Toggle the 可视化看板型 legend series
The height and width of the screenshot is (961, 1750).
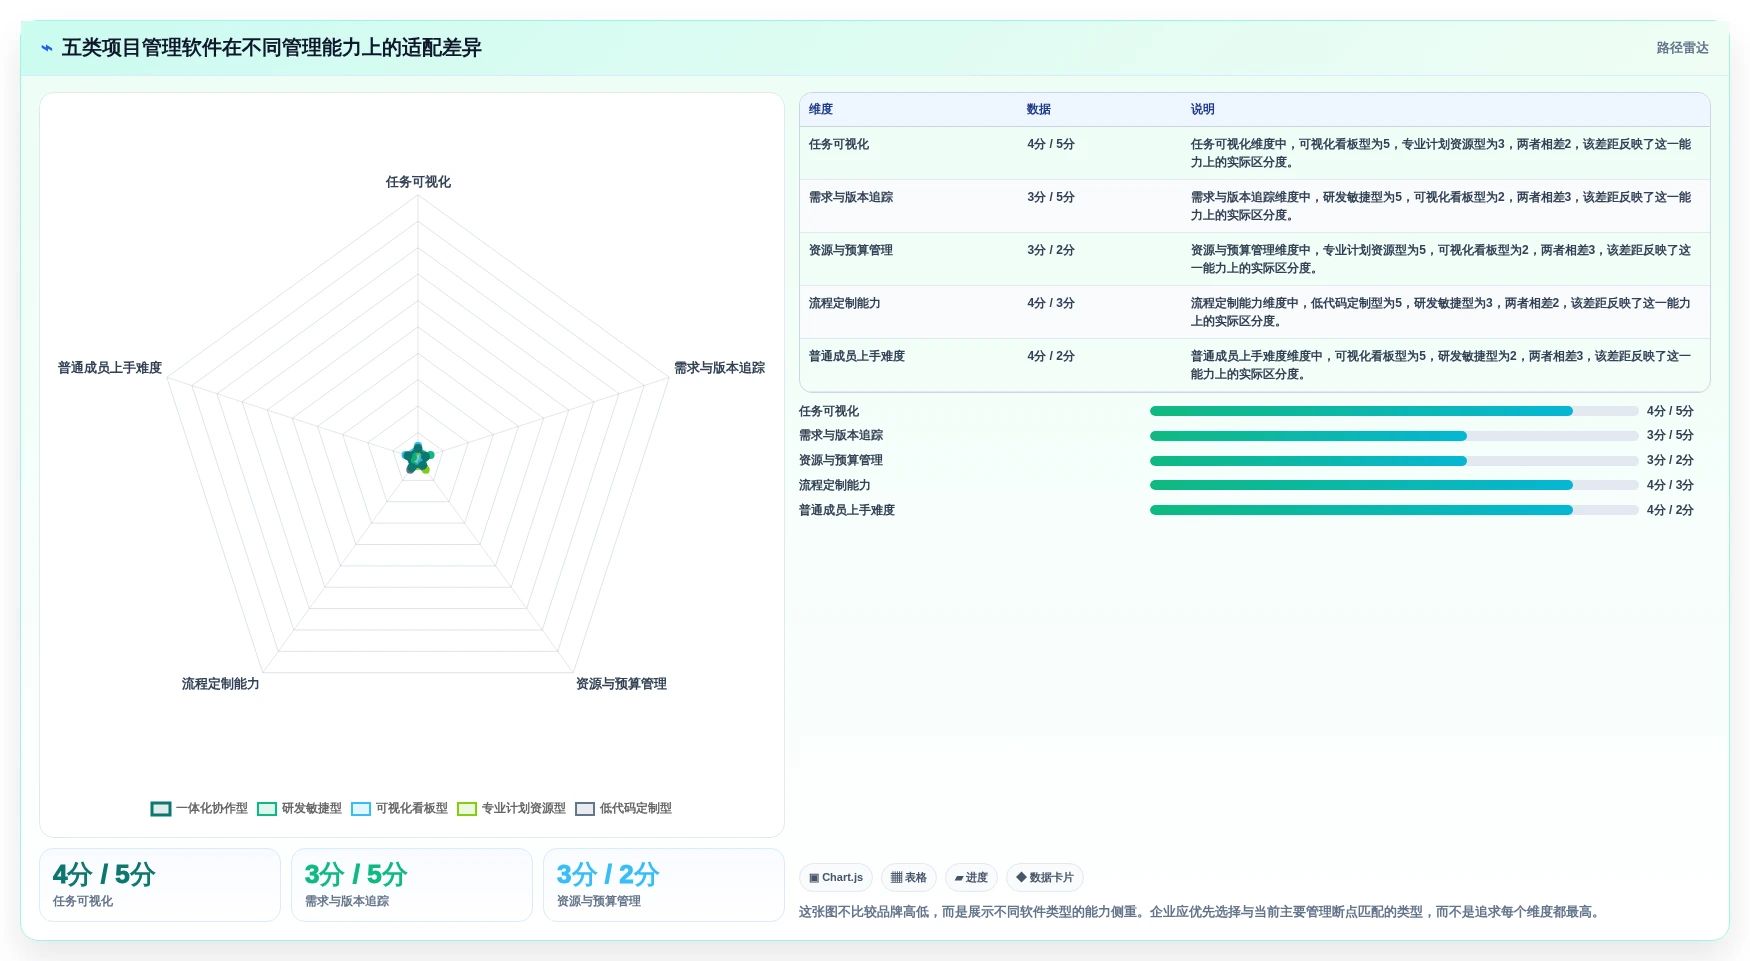[x=399, y=808]
